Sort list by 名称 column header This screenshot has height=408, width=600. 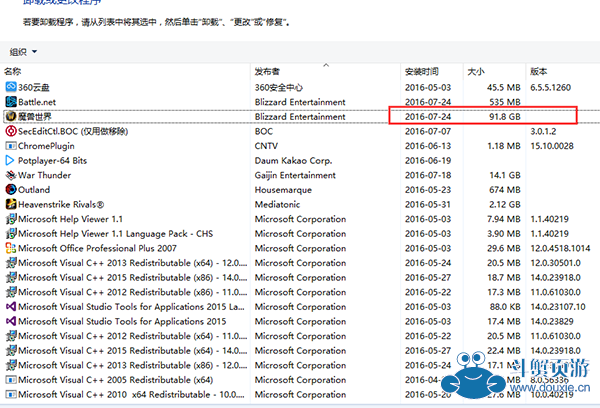[x=13, y=71]
